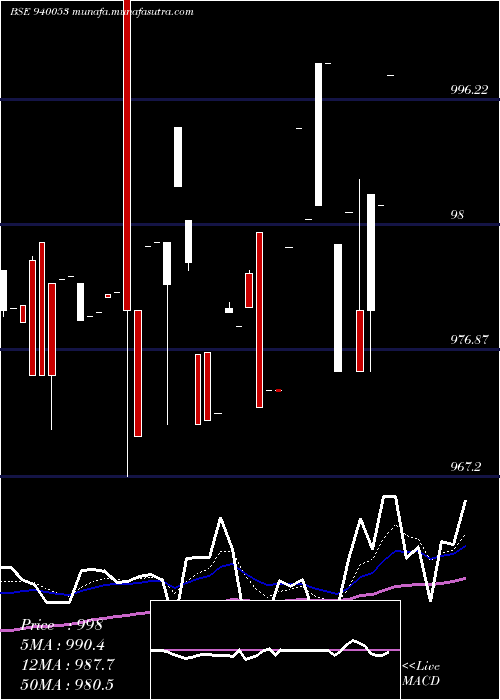Click the 996.22 price level label

(x=469, y=90)
